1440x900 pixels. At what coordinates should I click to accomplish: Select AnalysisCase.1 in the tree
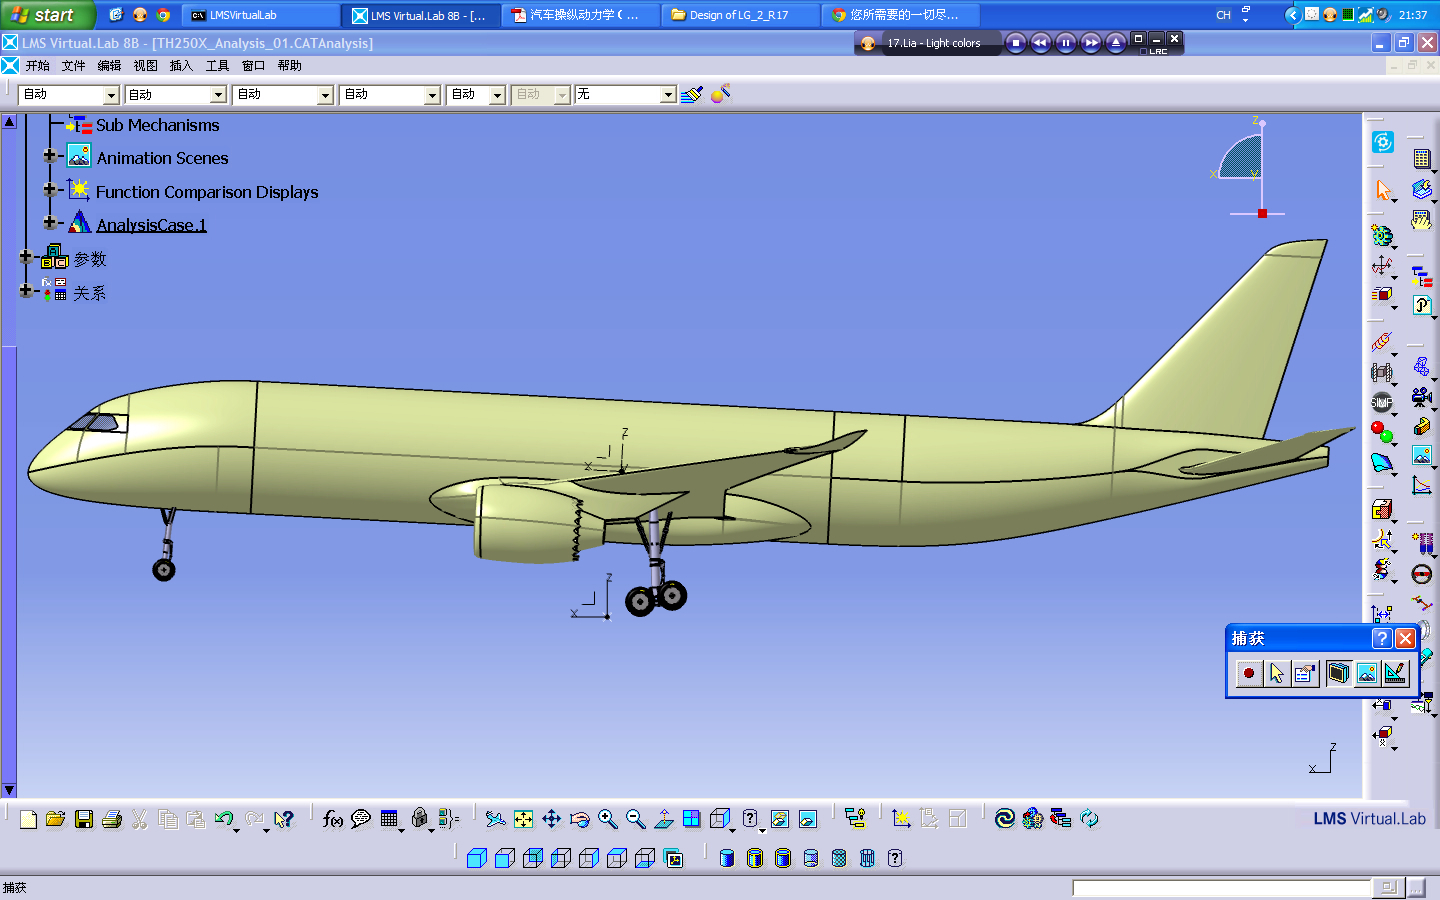tap(151, 225)
